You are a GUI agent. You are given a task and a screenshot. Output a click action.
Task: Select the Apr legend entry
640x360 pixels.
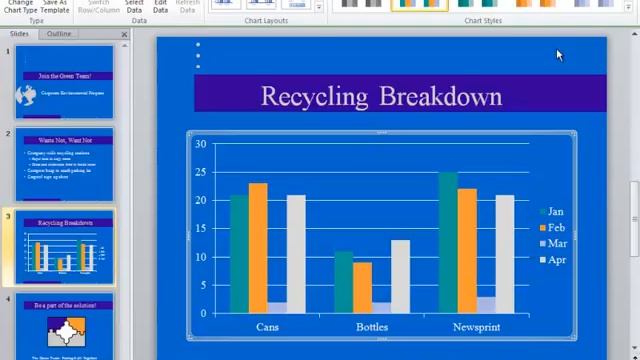pos(553,260)
